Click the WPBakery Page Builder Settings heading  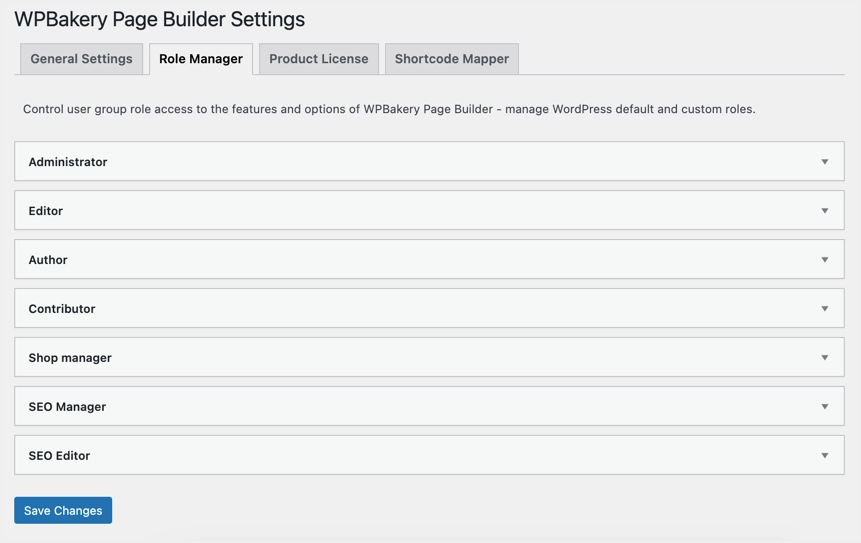click(160, 19)
